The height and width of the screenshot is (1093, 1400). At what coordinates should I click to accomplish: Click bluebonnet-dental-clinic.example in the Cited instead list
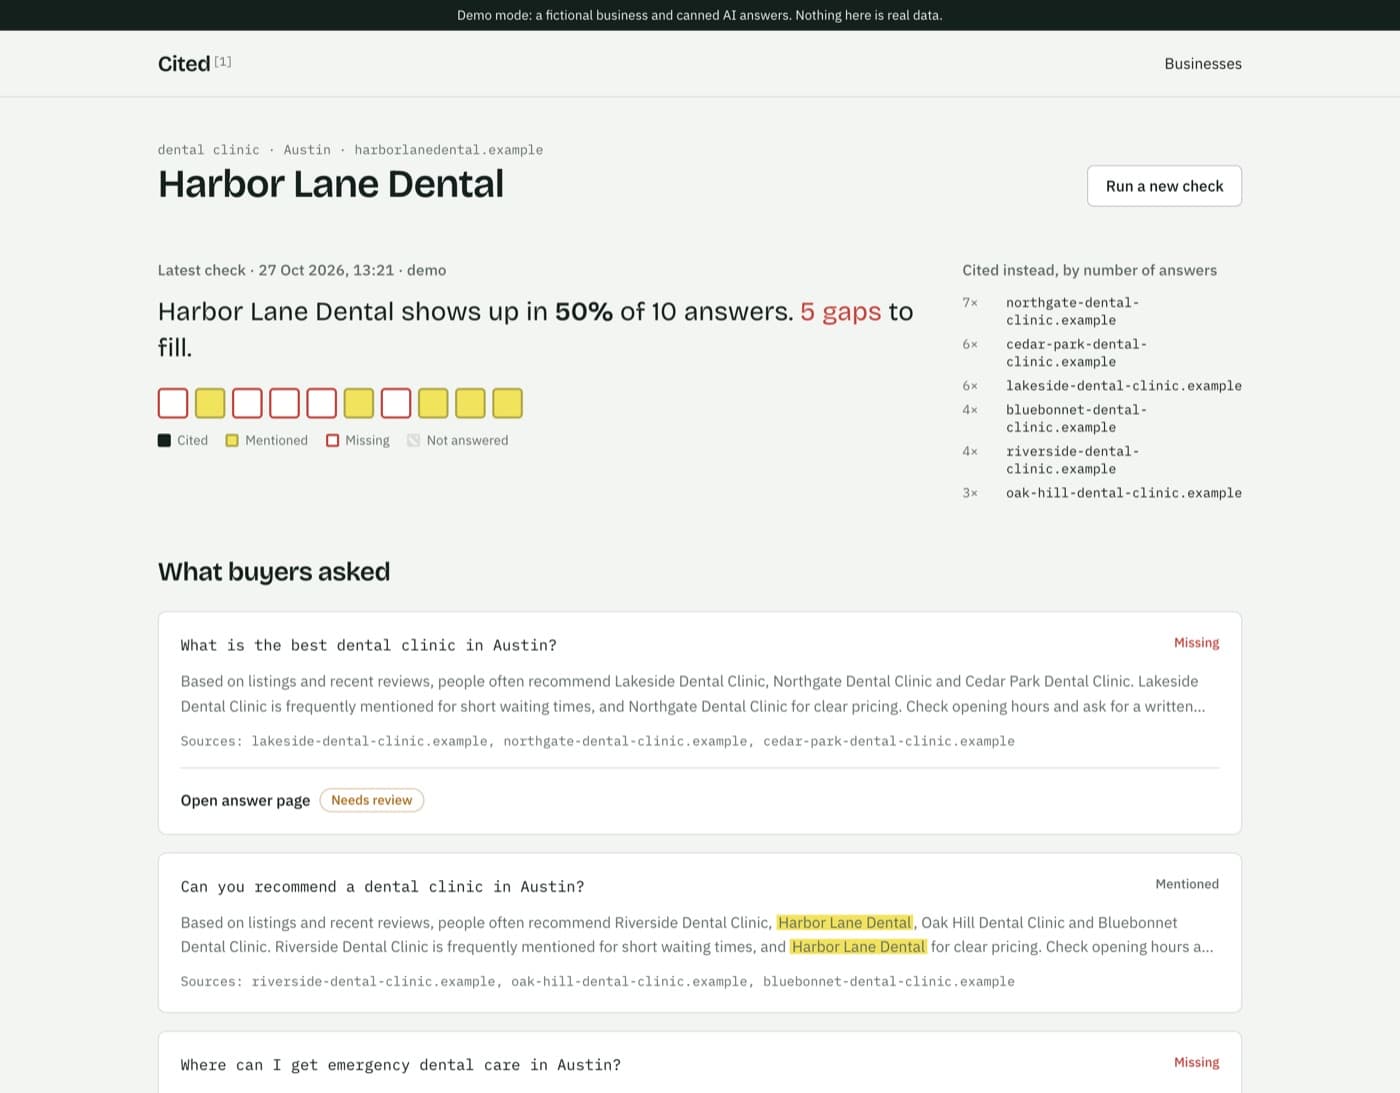[x=1077, y=418]
